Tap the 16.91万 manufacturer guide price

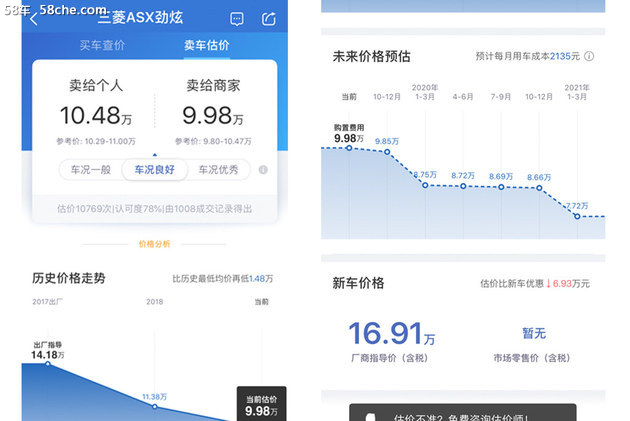click(x=392, y=333)
